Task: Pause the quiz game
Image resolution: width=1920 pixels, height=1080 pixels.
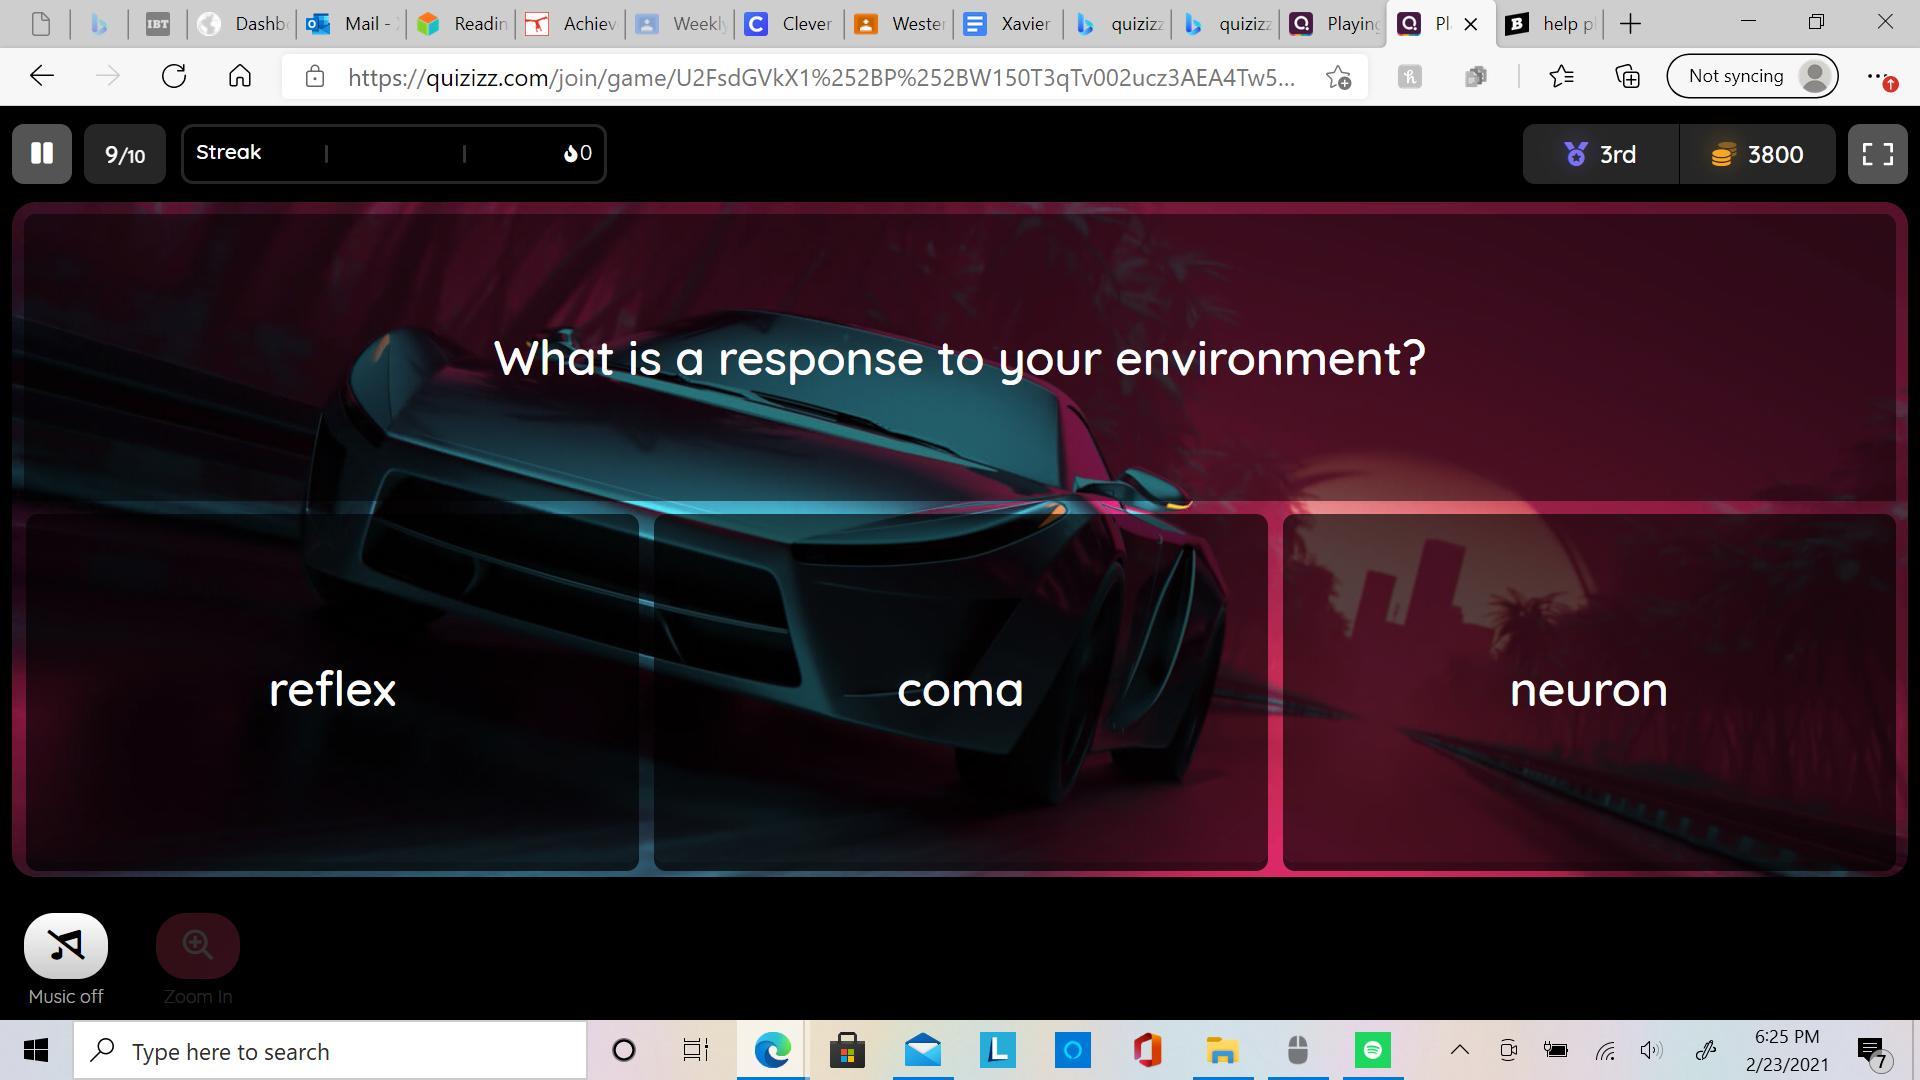Action: click(41, 154)
